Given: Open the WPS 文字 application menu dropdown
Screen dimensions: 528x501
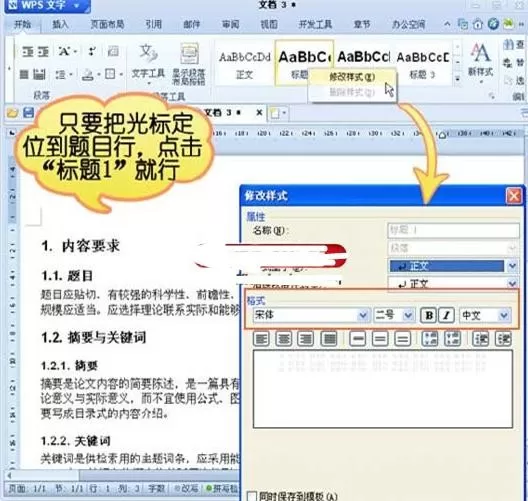Looking at the screenshot, I should pos(77,6).
